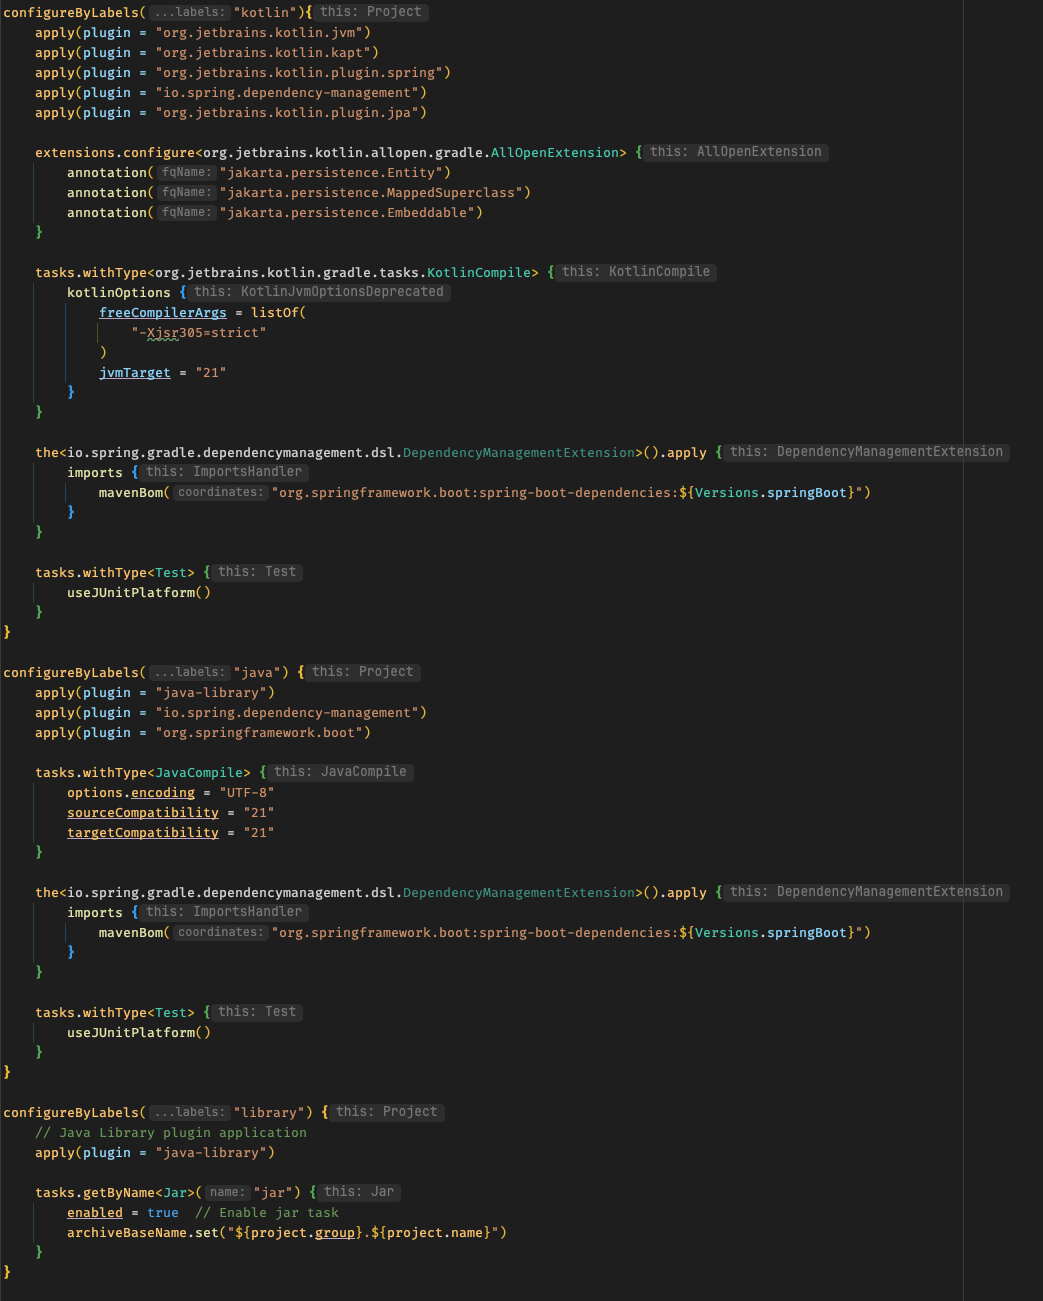This screenshot has width=1043, height=1301.
Task: Click the "this: JavaCompile" inlay hint
Action: [x=341, y=772]
